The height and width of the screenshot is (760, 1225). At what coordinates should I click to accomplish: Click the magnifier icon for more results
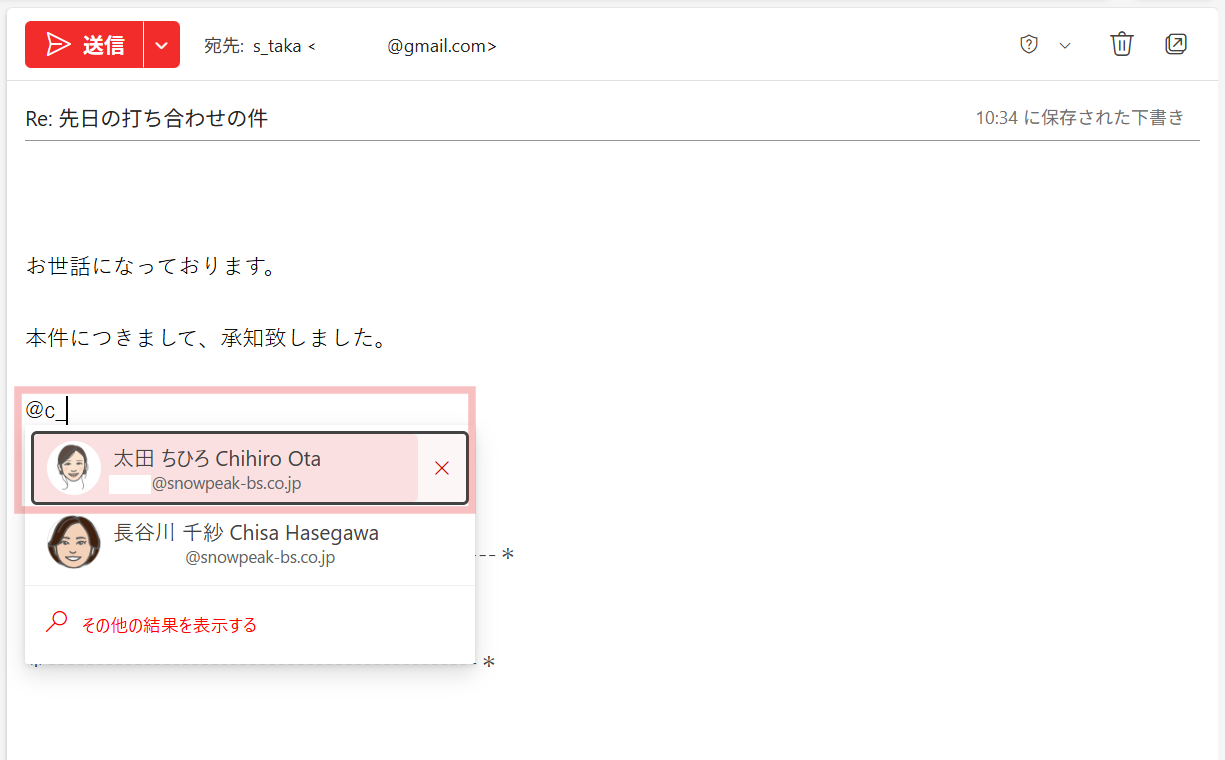57,622
